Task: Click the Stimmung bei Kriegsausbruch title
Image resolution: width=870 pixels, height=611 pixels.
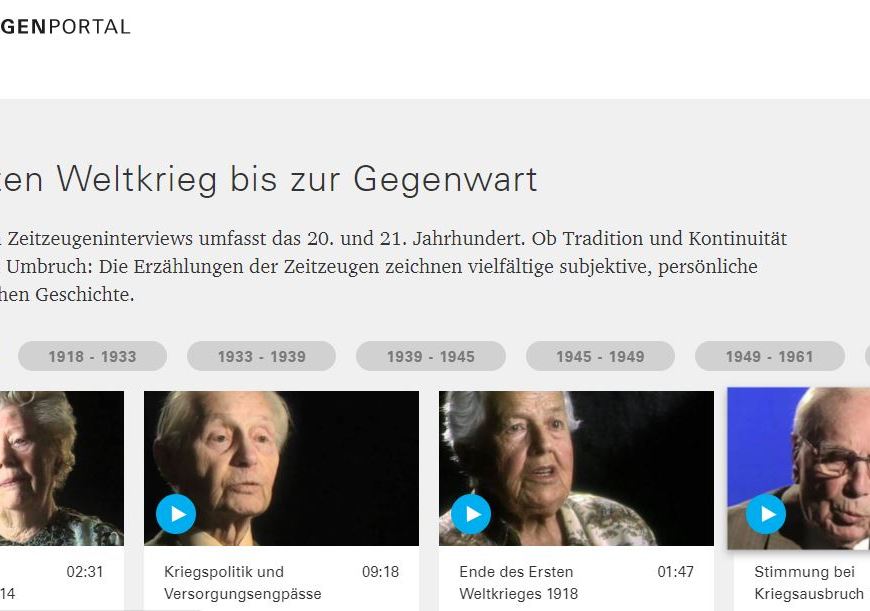Action: tap(808, 583)
